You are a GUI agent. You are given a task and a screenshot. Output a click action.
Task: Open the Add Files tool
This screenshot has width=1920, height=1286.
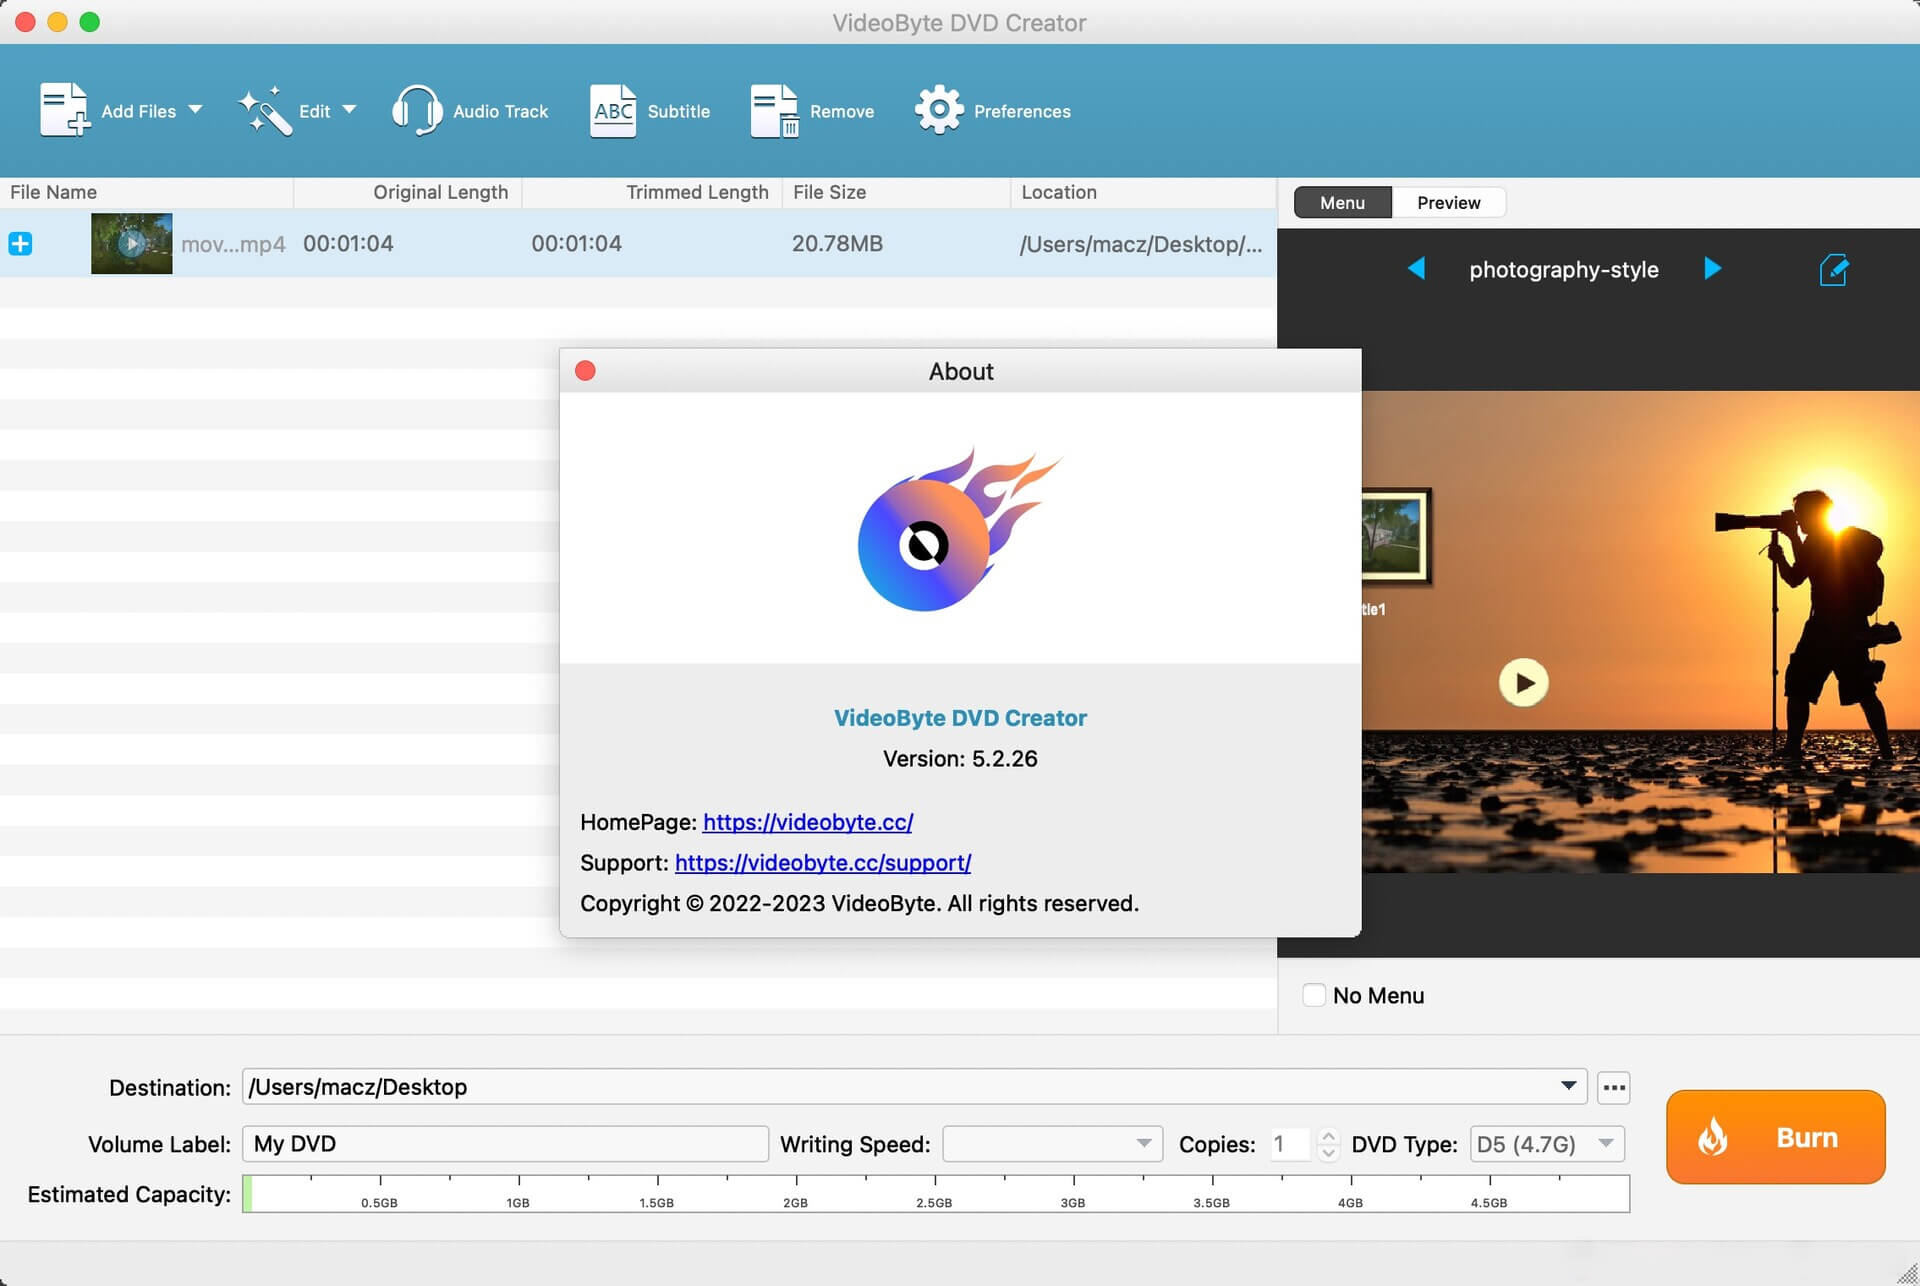coord(120,110)
